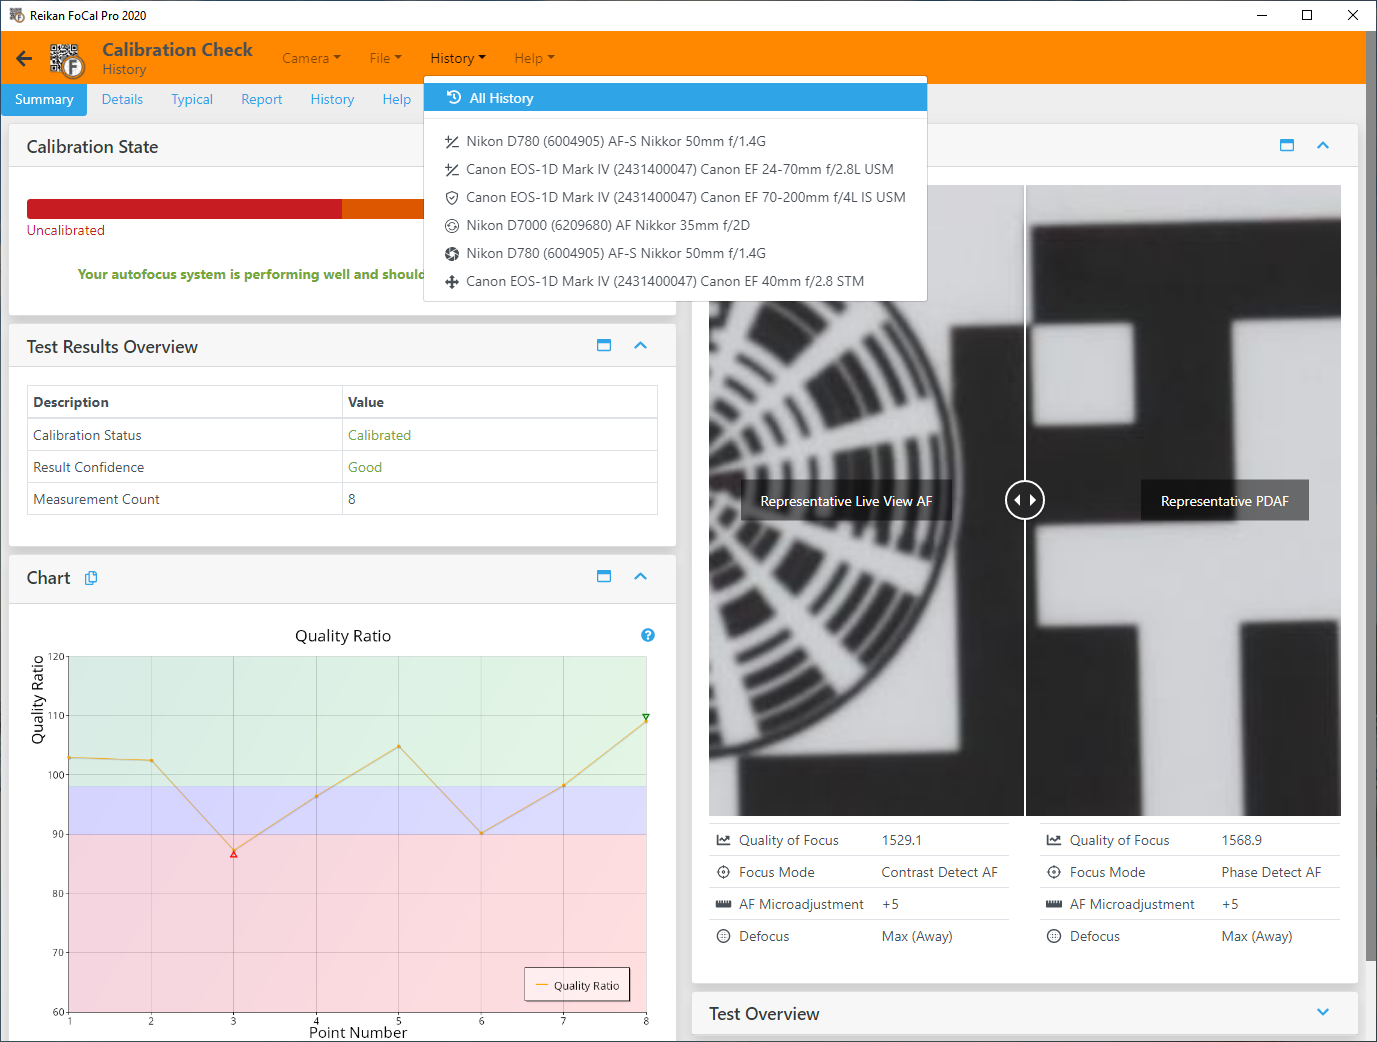Click the FoCal QR logo icon
This screenshot has height=1042, width=1377.
pos(67,60)
